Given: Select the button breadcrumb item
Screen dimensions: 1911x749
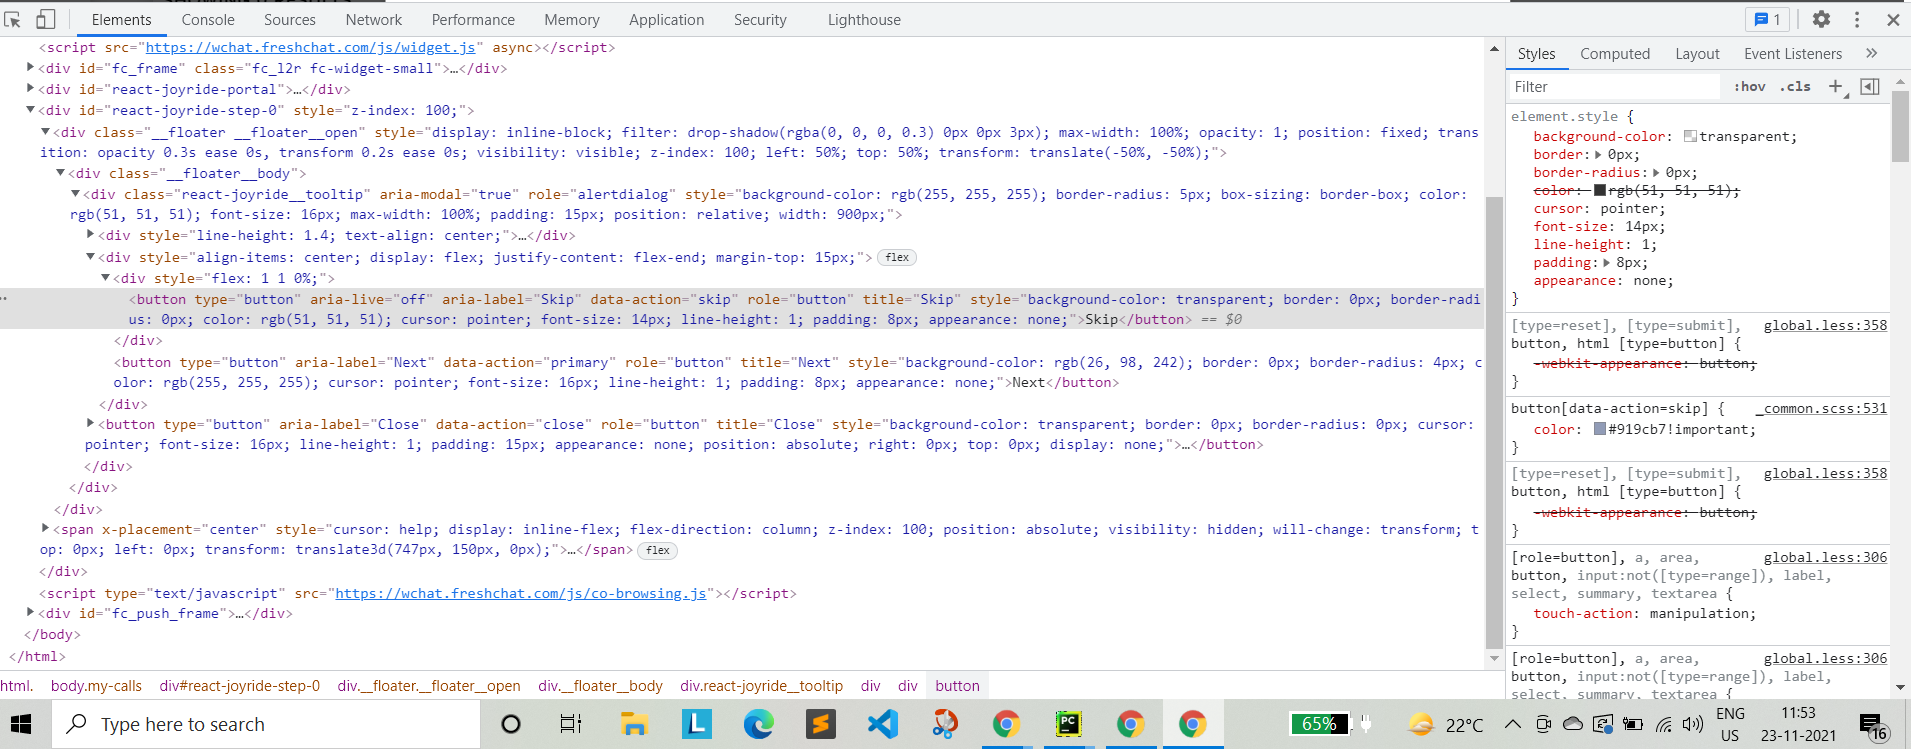Looking at the screenshot, I should point(957,686).
